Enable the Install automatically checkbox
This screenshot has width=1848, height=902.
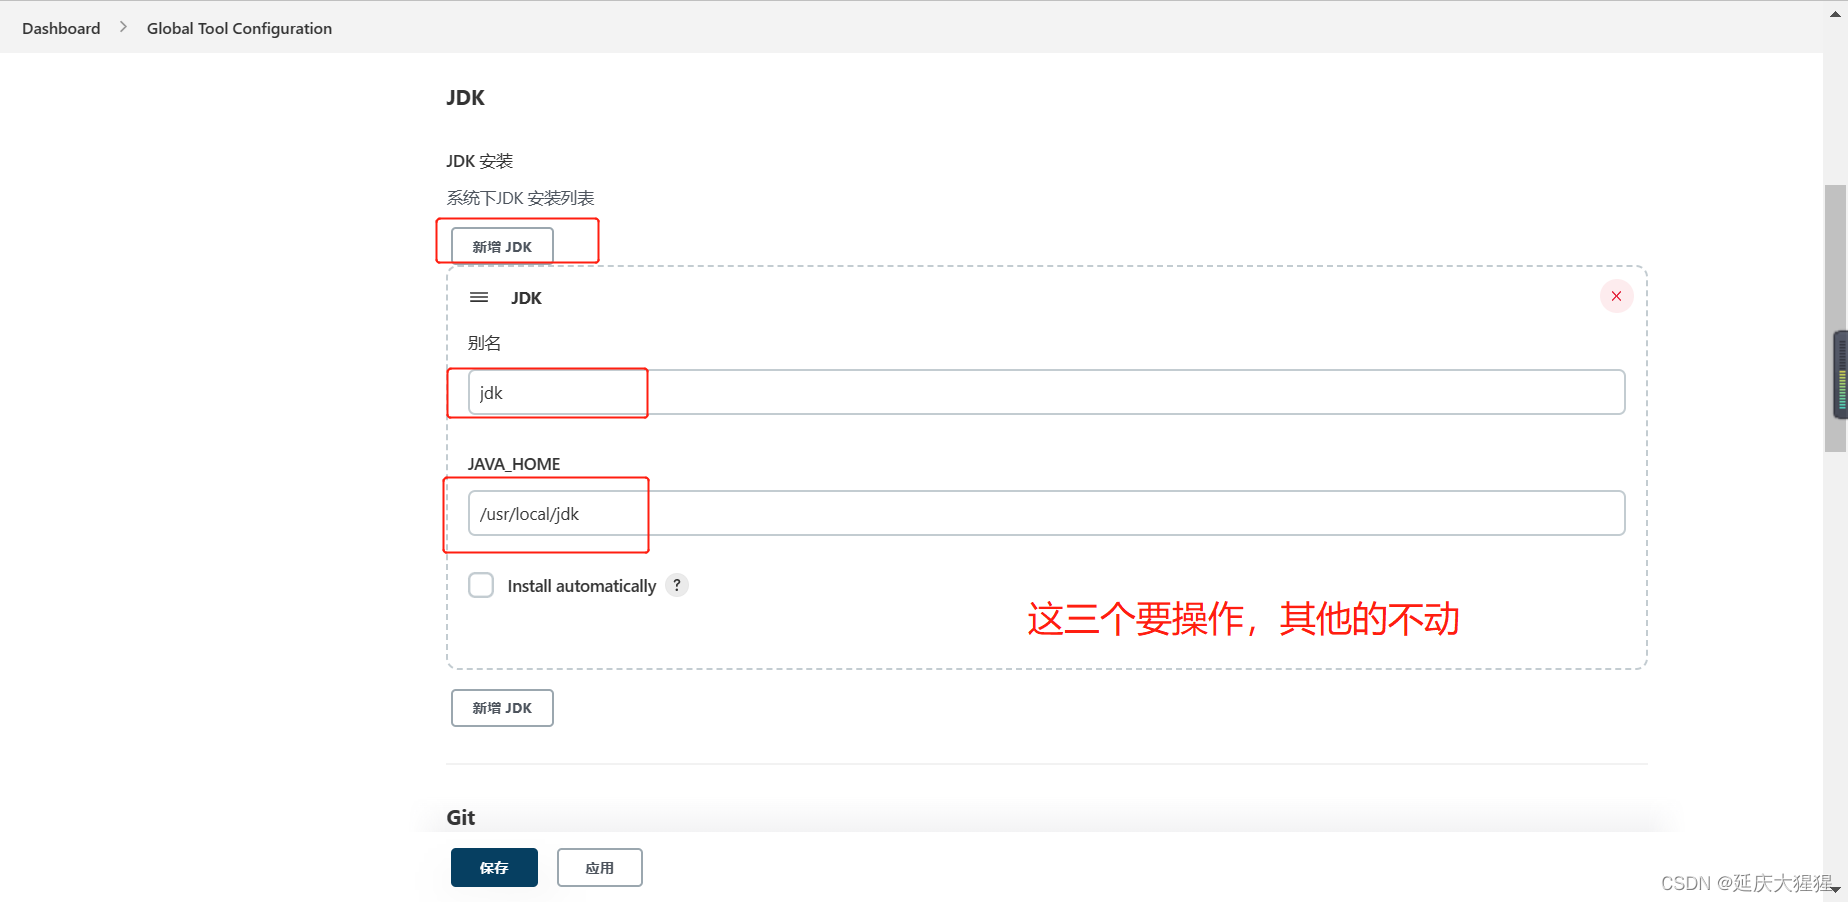pos(481,585)
